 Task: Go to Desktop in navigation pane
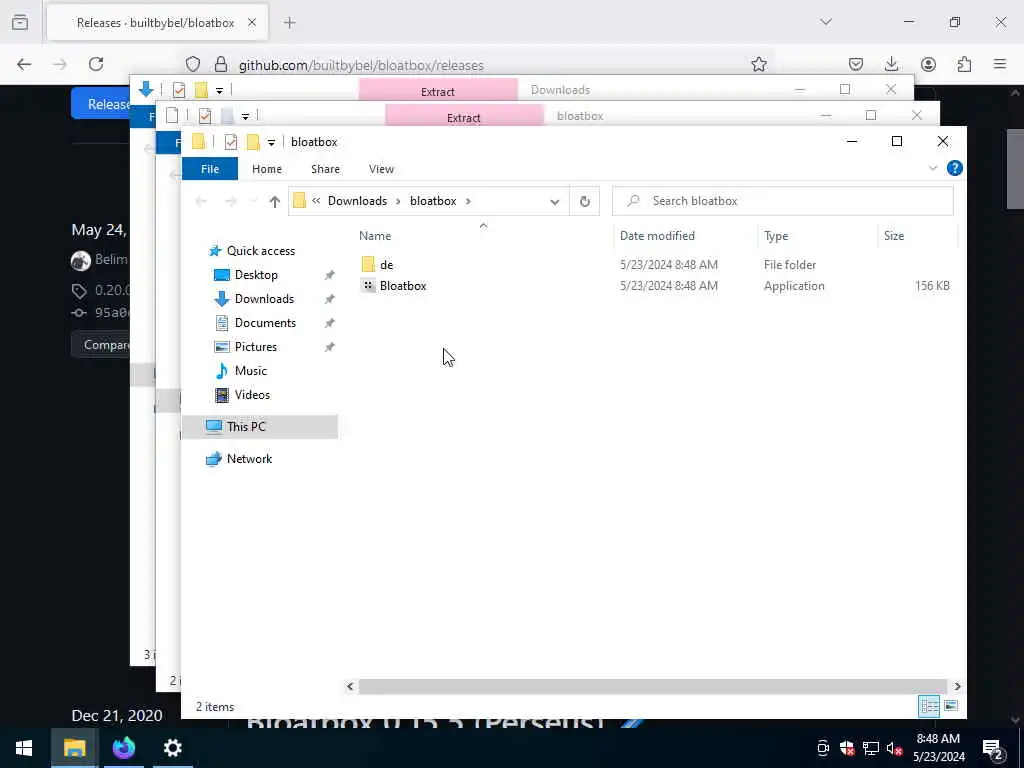pyautogui.click(x=256, y=275)
